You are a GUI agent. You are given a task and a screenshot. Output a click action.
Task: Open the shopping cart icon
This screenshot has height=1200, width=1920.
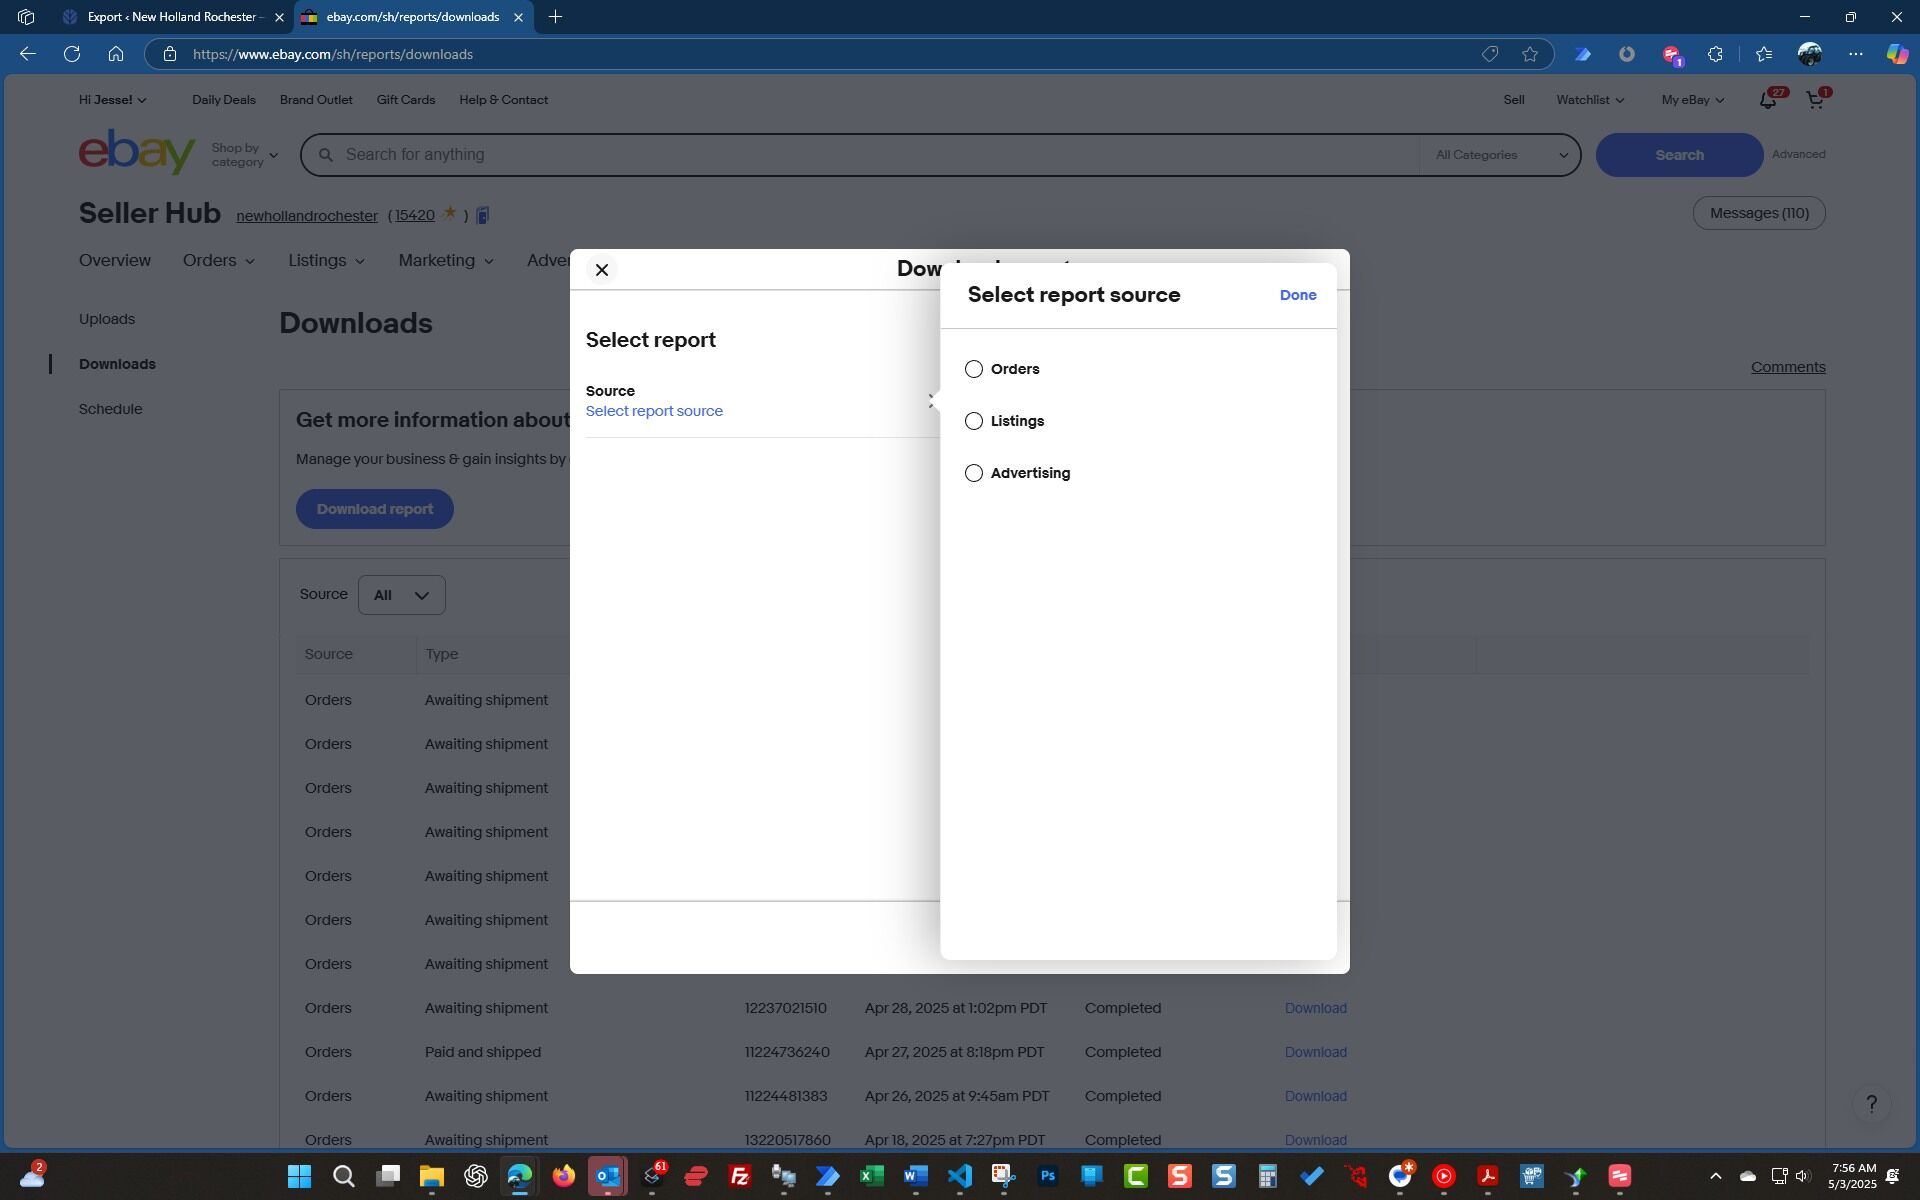click(1815, 100)
